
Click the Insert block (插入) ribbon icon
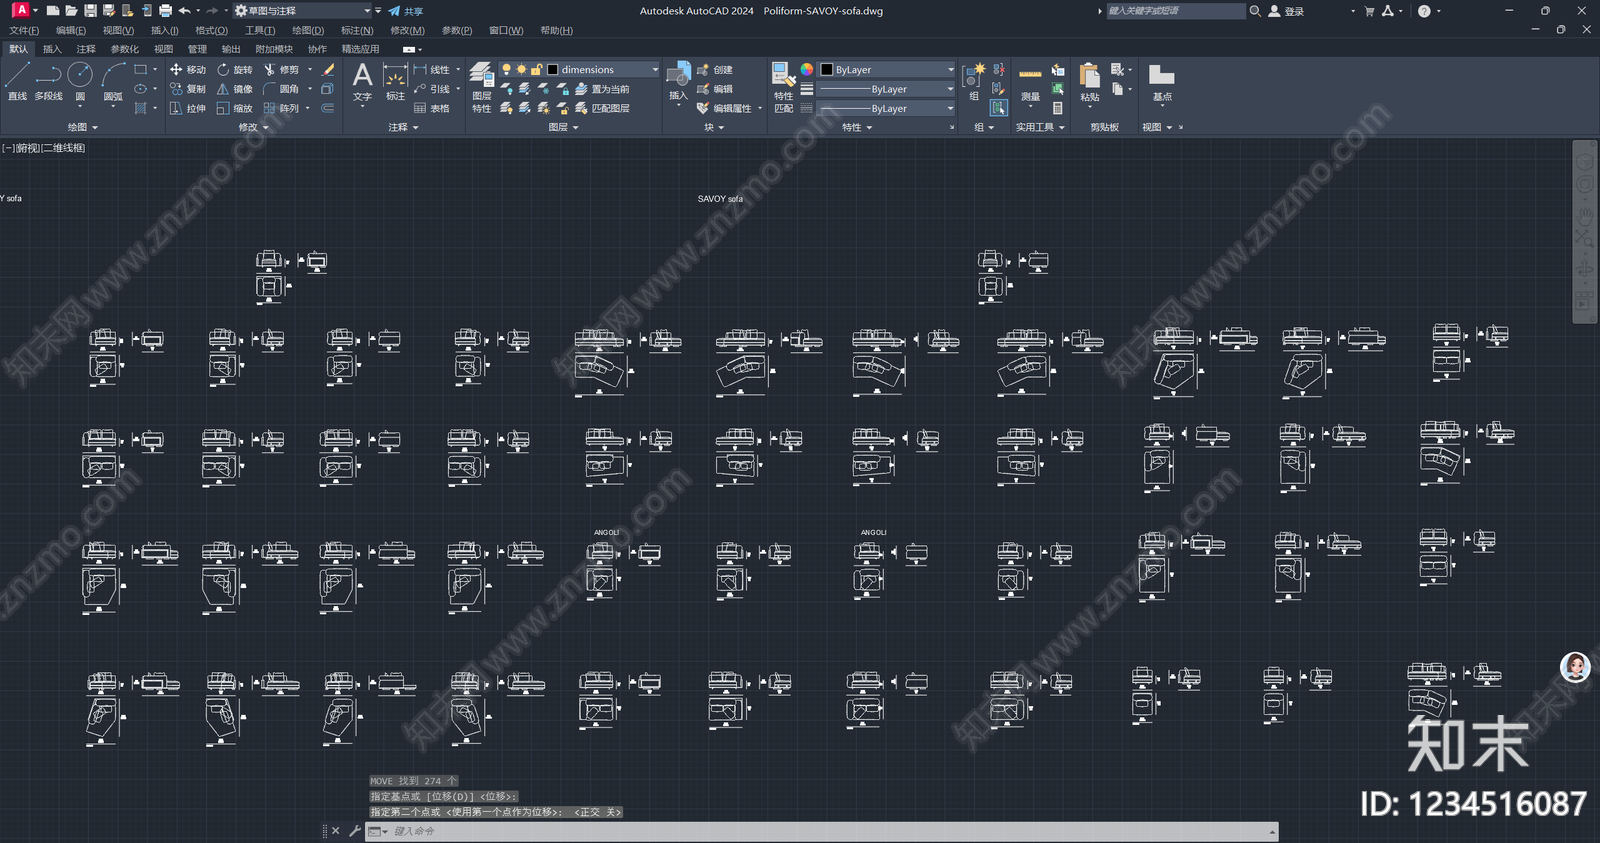pyautogui.click(x=678, y=81)
